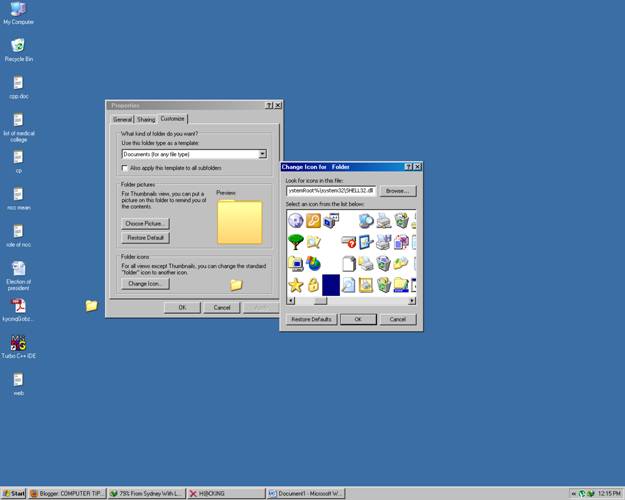Cancel the Change Icon dialog

(x=398, y=319)
